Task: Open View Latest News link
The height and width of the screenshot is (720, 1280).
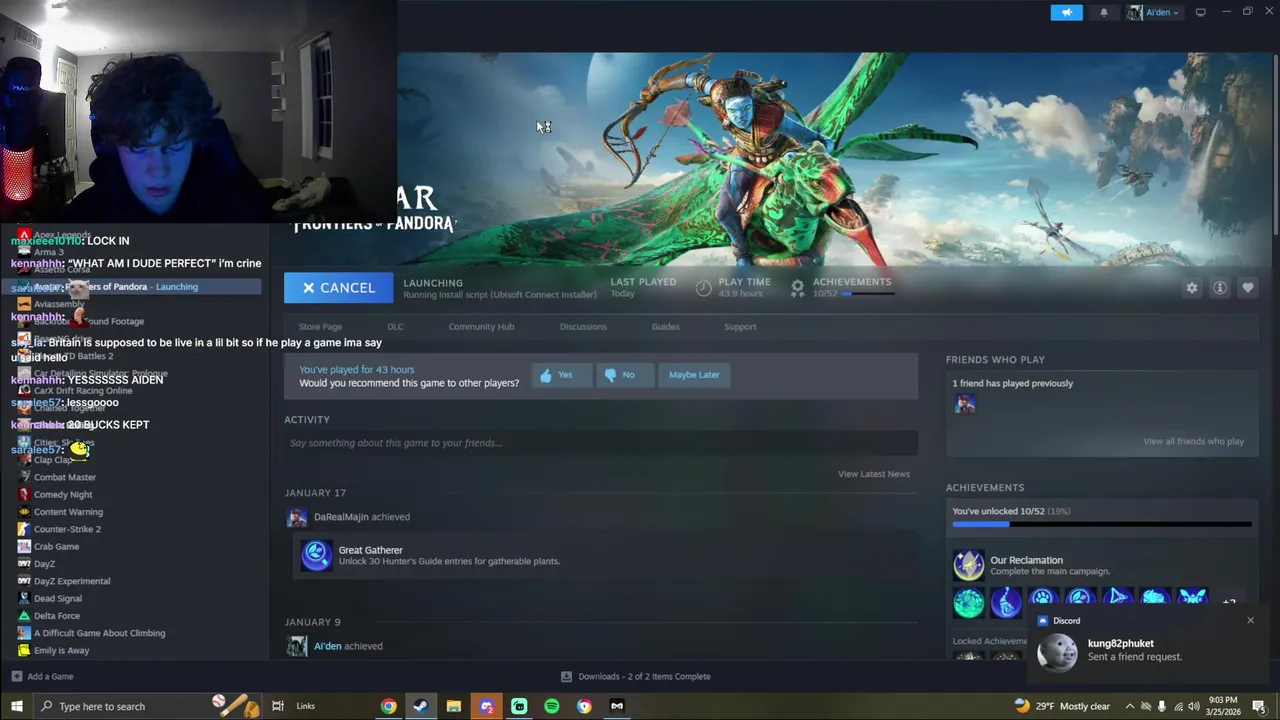Action: pyautogui.click(x=874, y=474)
